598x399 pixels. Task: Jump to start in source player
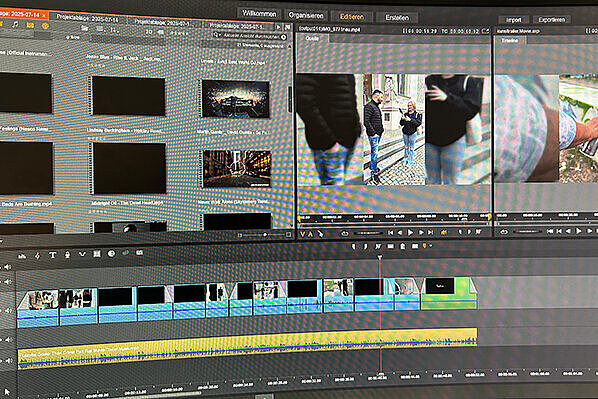(390, 232)
